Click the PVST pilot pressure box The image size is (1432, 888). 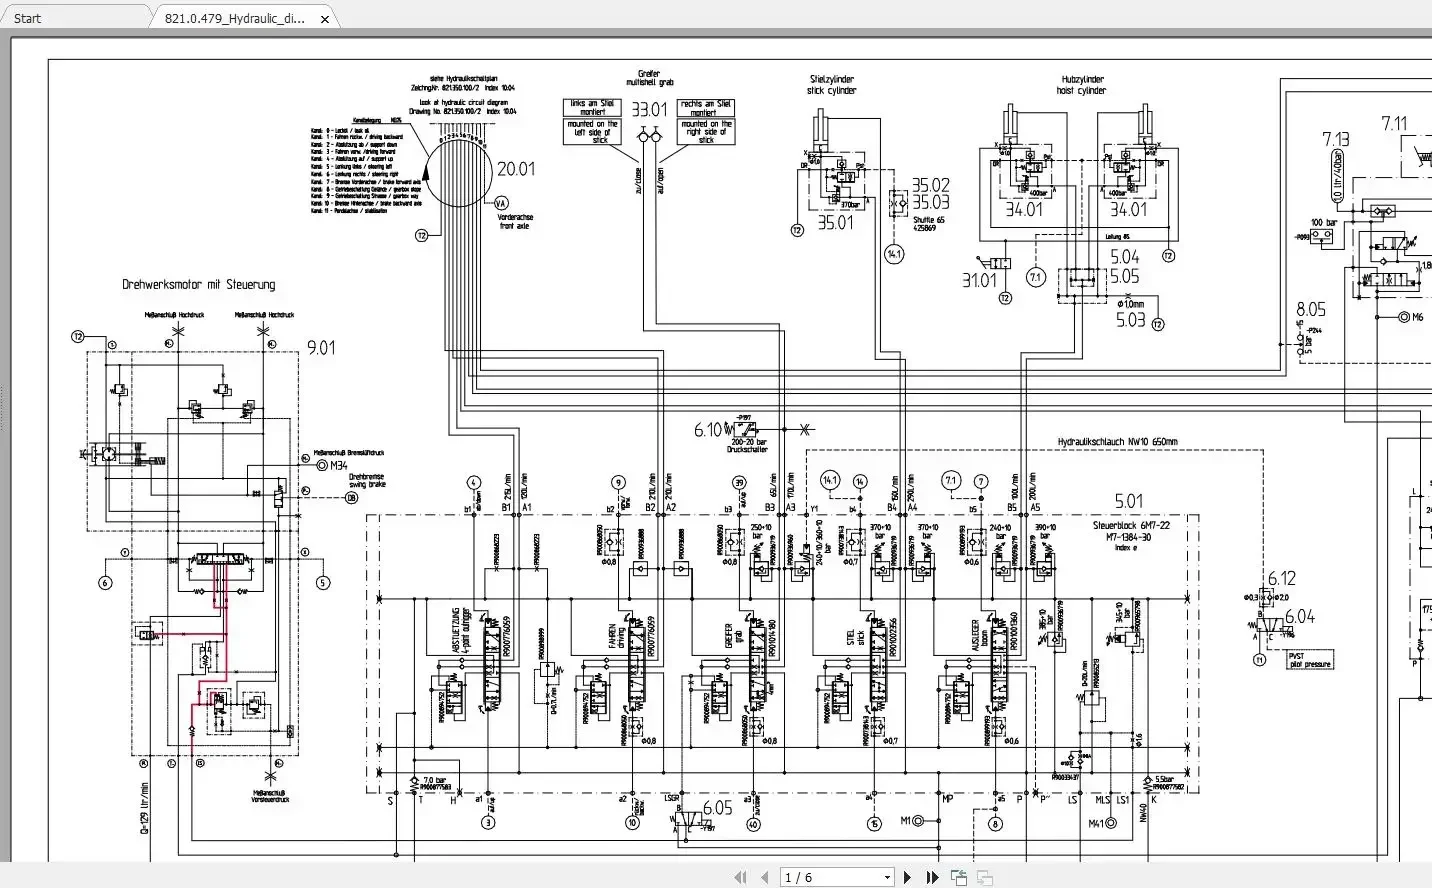click(x=1310, y=659)
